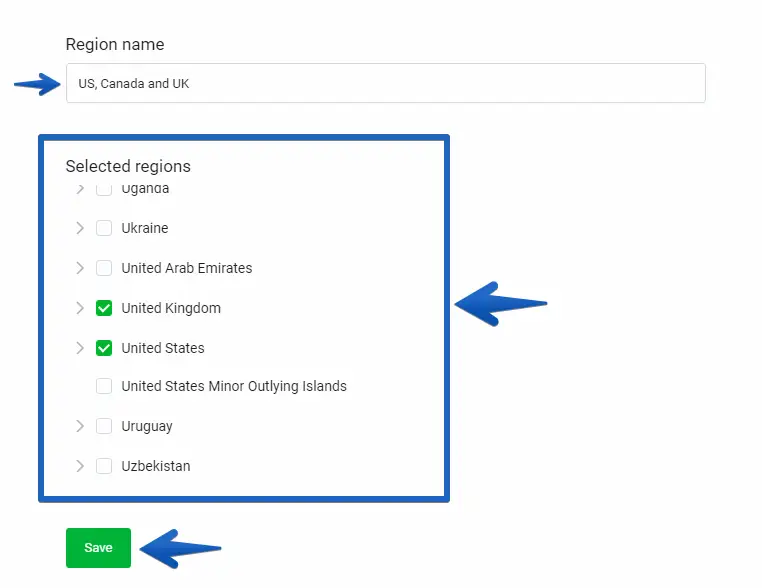Expand the Uganda region chevron

click(x=80, y=189)
